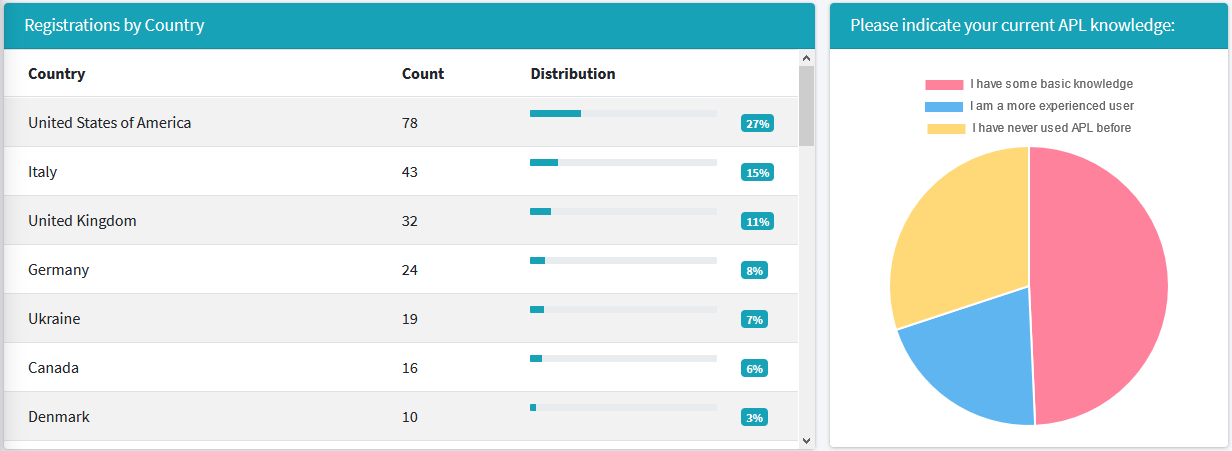Click the pink basic knowledge legend swatch
Image resolution: width=1232 pixels, height=451 pixels.
coord(944,85)
